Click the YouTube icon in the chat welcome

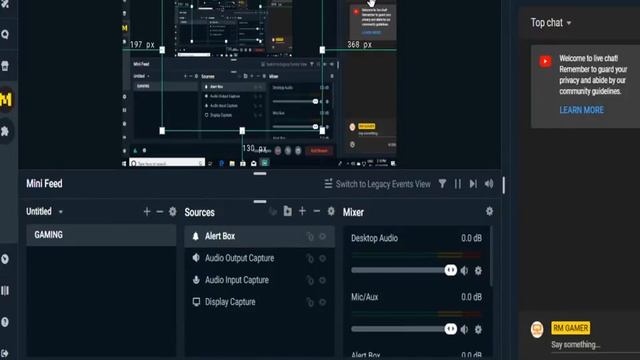[x=546, y=62]
